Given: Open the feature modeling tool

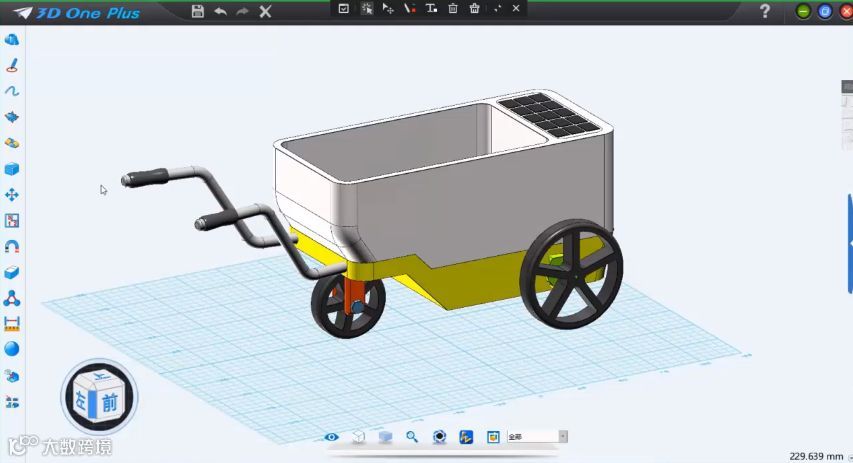Looking at the screenshot, I should 11,117.
